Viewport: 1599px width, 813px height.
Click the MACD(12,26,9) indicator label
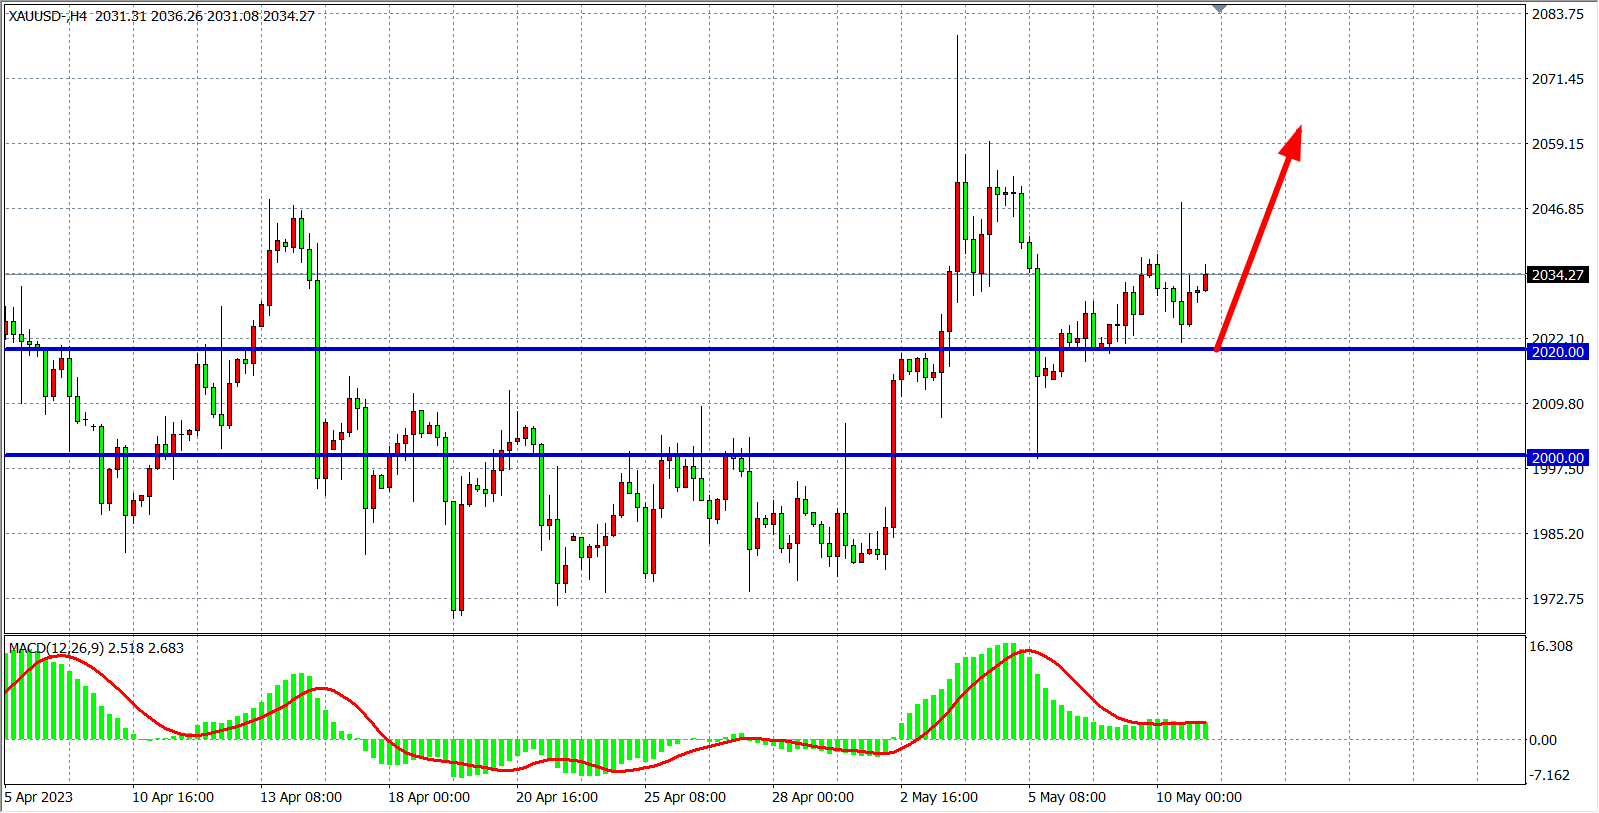(96, 648)
